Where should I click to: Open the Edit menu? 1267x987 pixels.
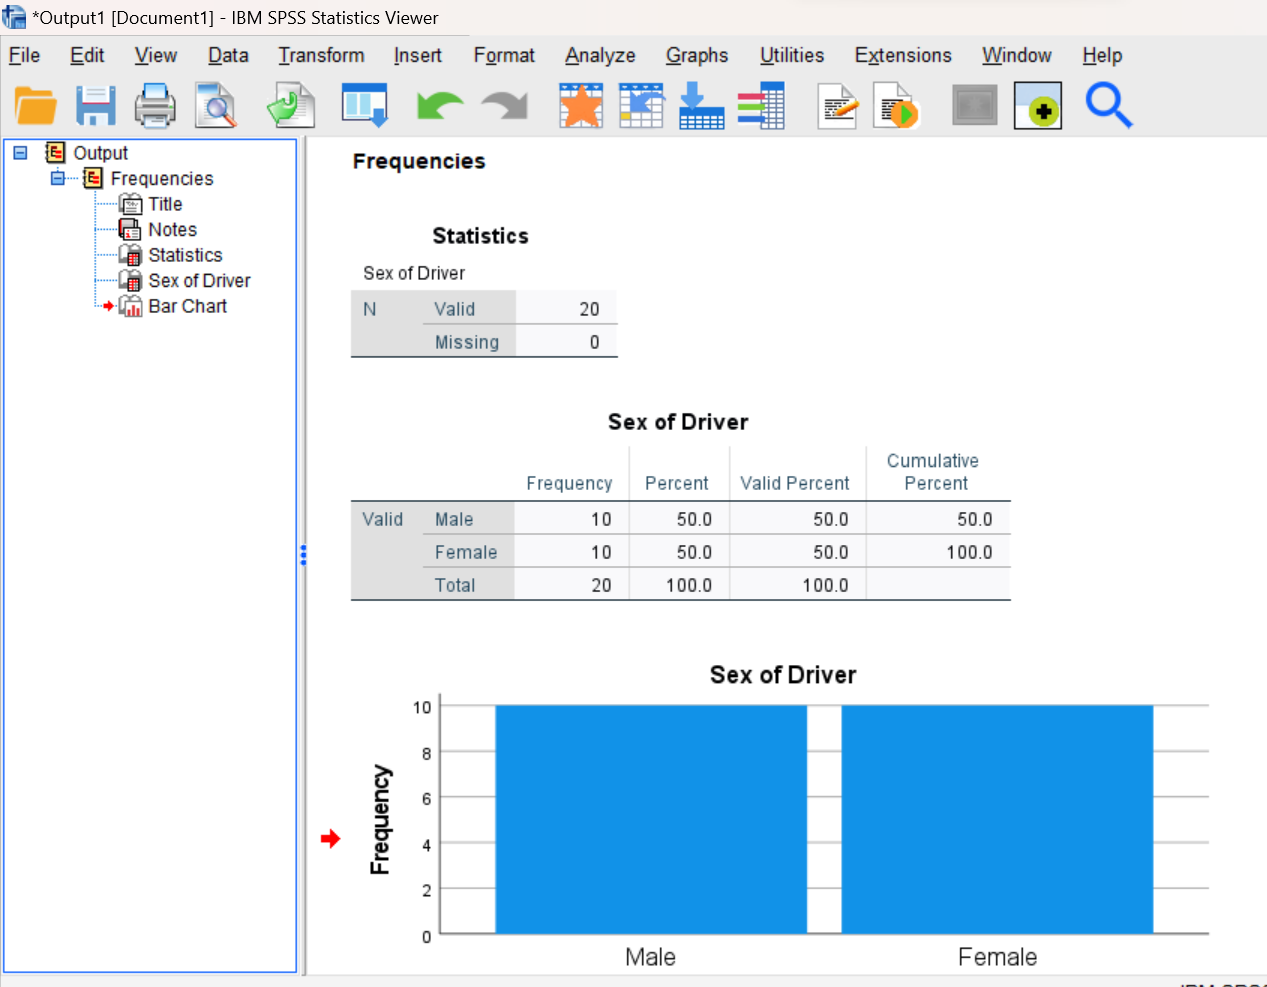click(x=87, y=56)
